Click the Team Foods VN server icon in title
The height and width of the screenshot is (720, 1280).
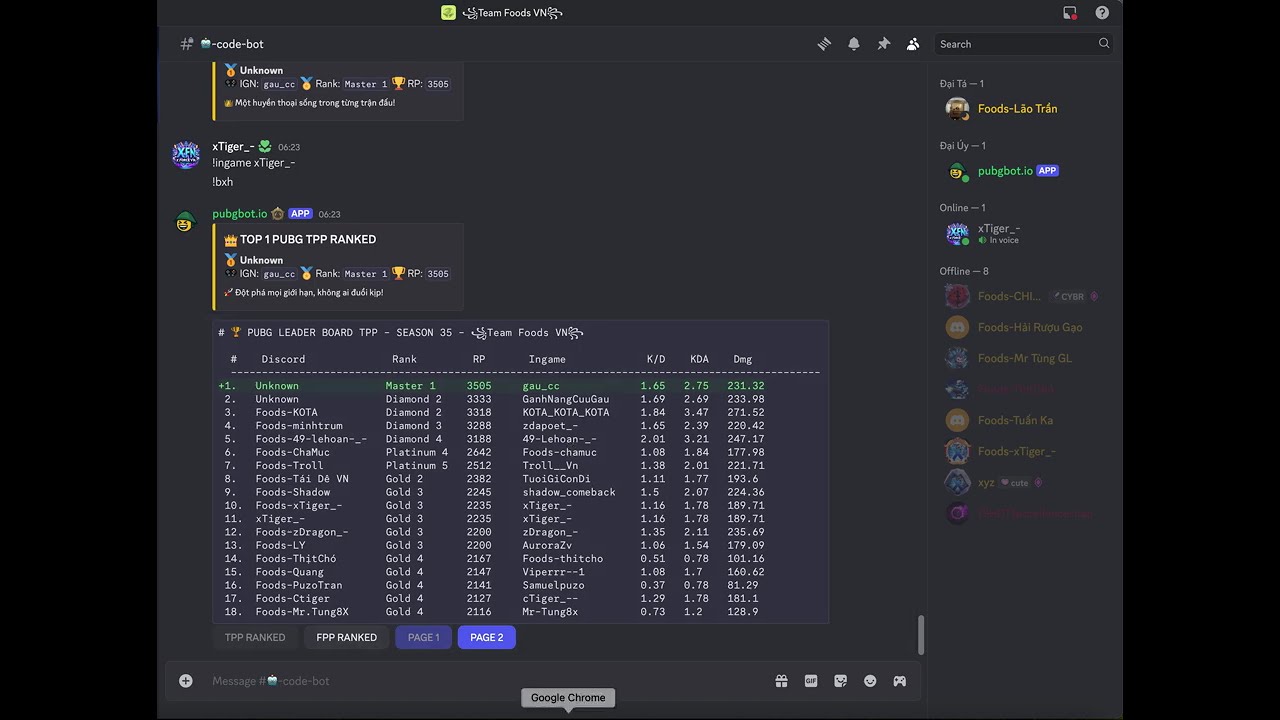pos(448,13)
